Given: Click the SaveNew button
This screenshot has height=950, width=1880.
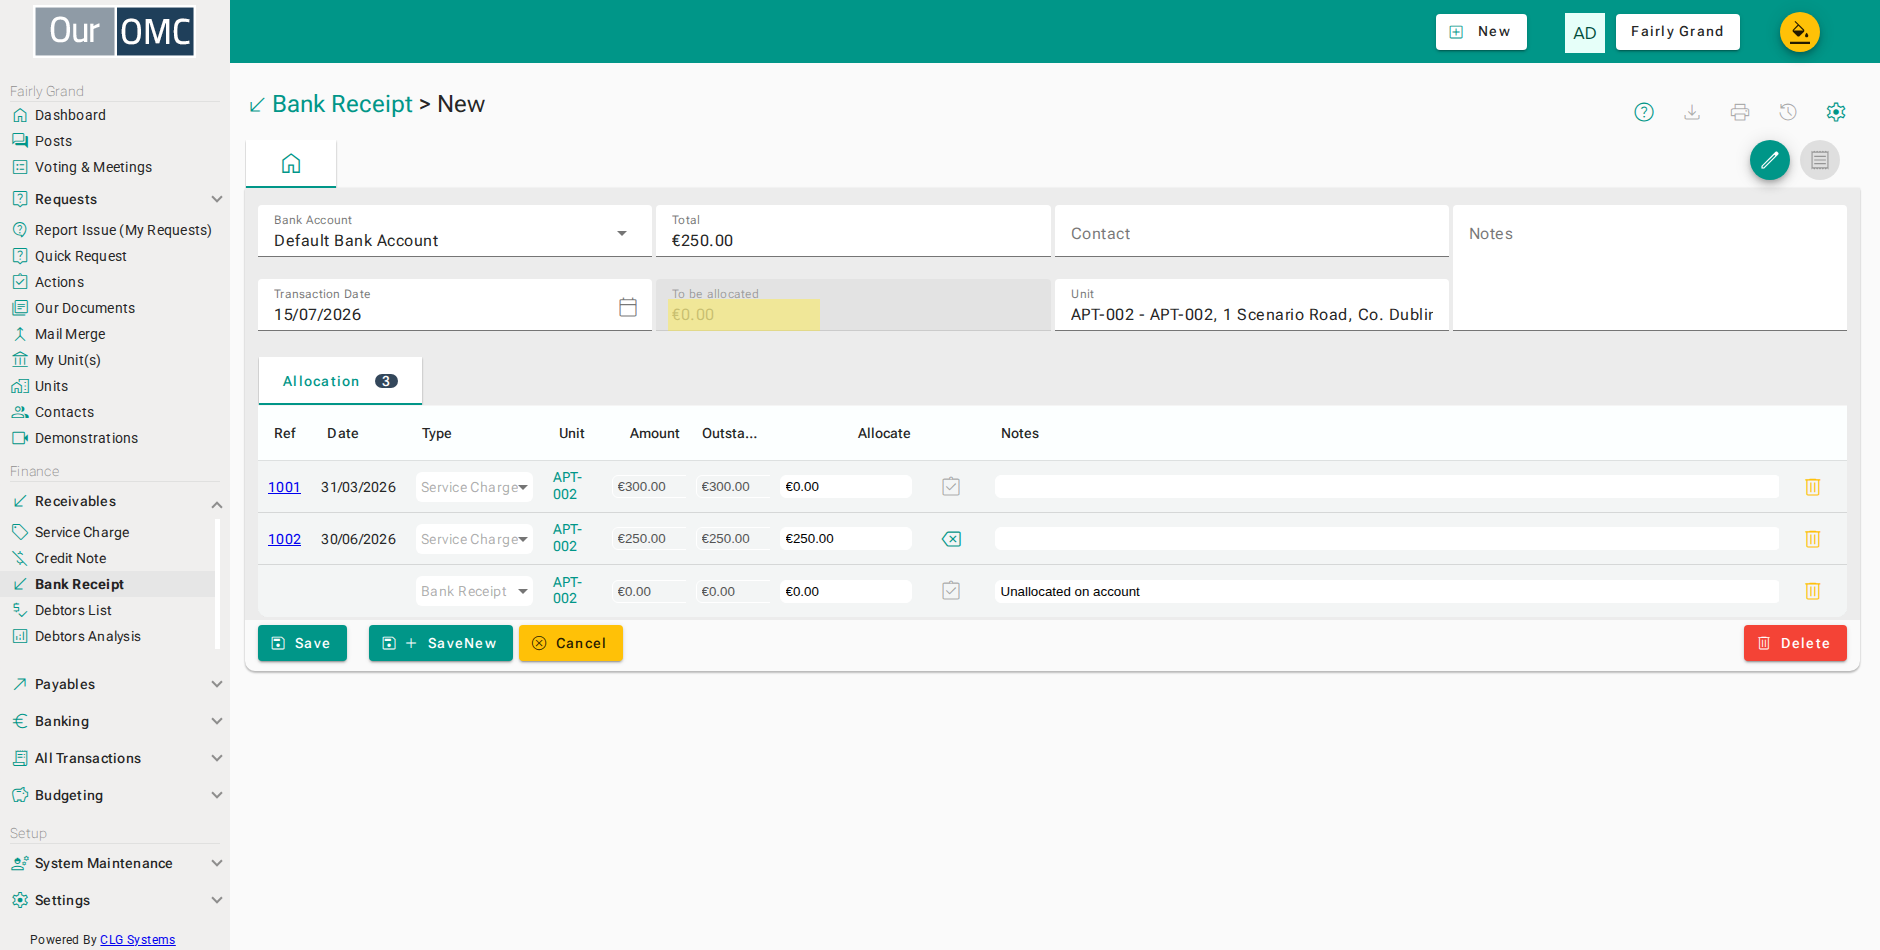Looking at the screenshot, I should (441, 643).
